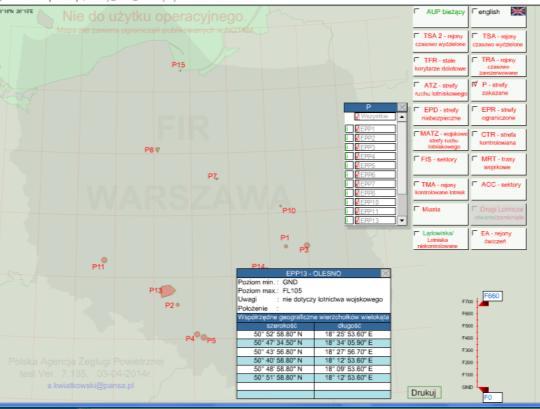This screenshot has width=540, height=409.
Task: Toggle the TRA rejony czasowo zarezerwowane checkbox
Action: click(x=475, y=60)
